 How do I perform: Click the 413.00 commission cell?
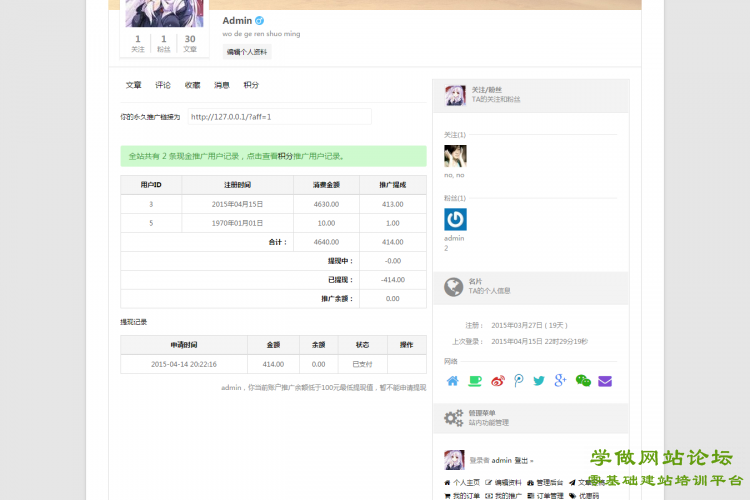click(x=393, y=204)
